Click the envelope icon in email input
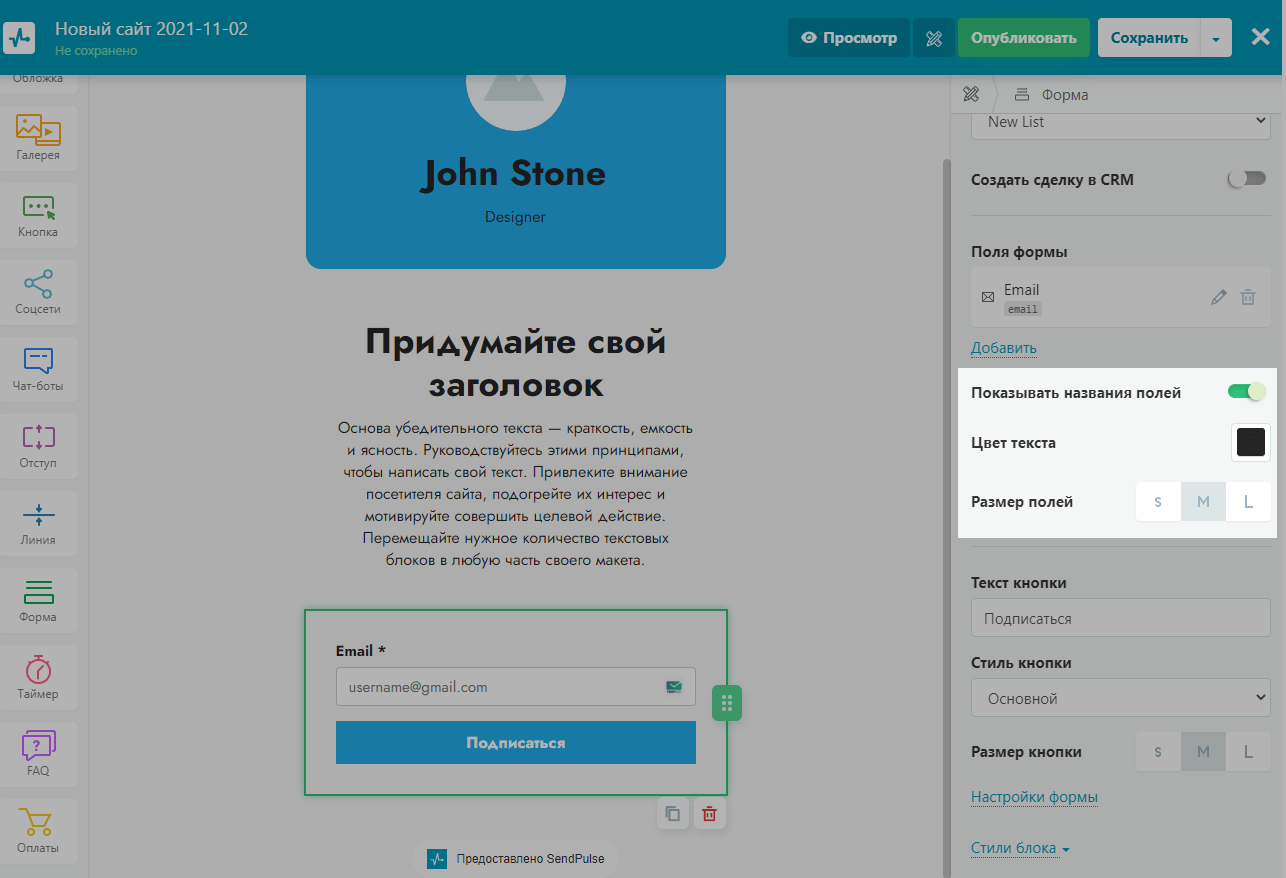Screen dimensions: 1286x878 click(674, 687)
